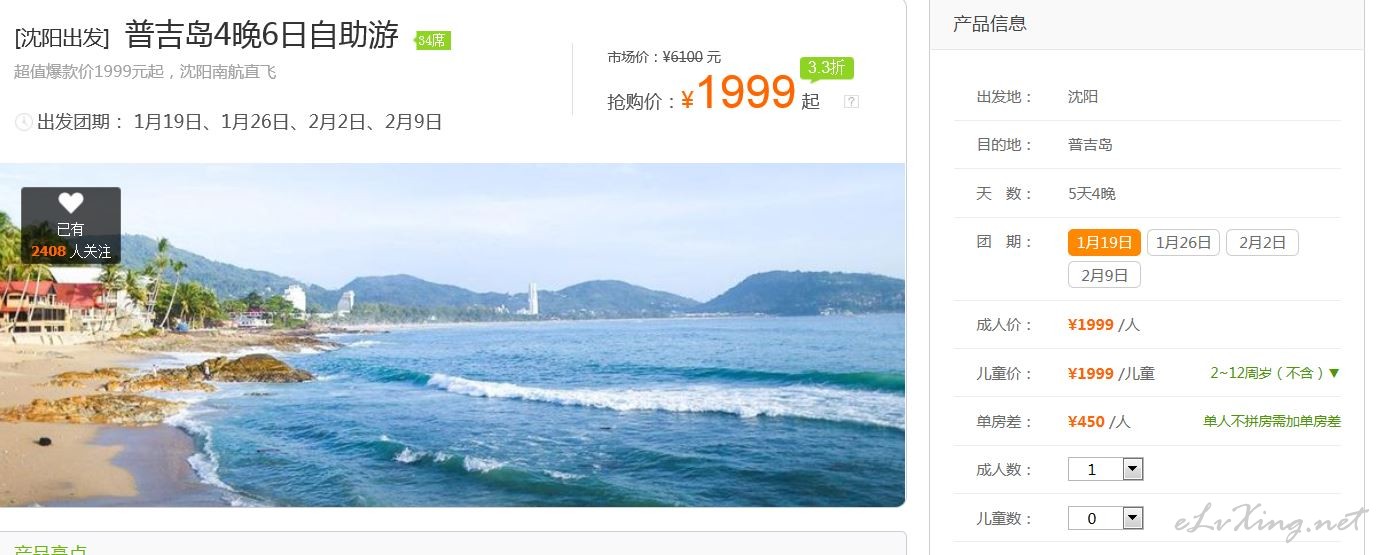
Task: Open the 儿童数 child count dropdown
Action: [x=1105, y=518]
